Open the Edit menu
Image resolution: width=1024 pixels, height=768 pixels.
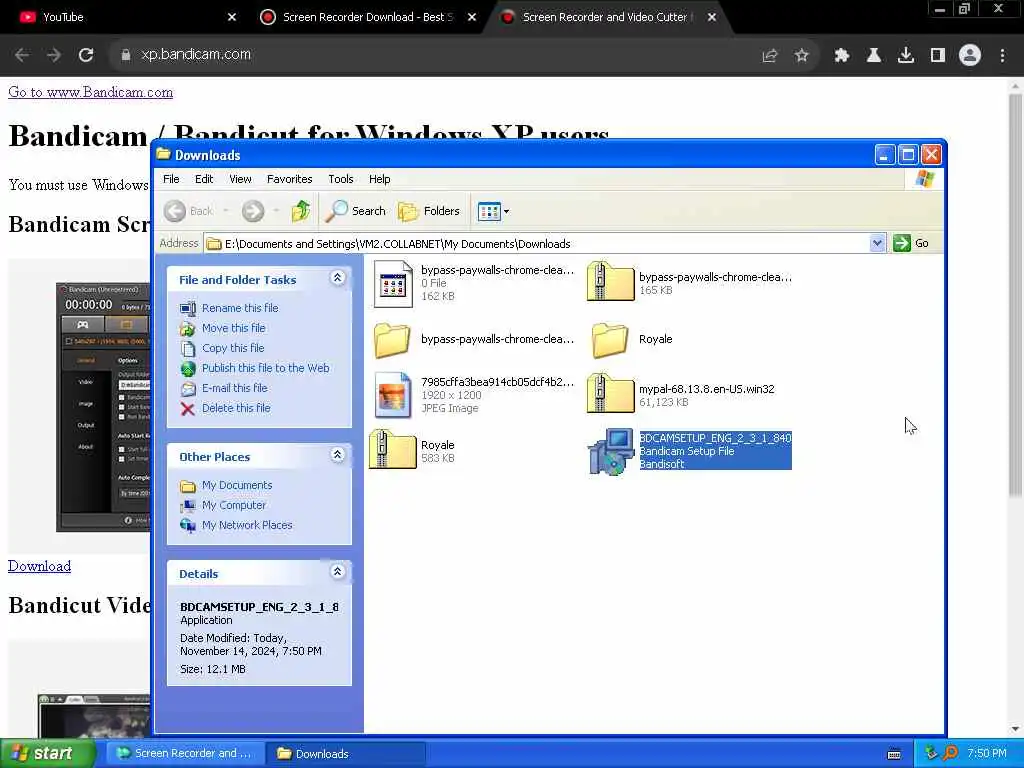204,179
